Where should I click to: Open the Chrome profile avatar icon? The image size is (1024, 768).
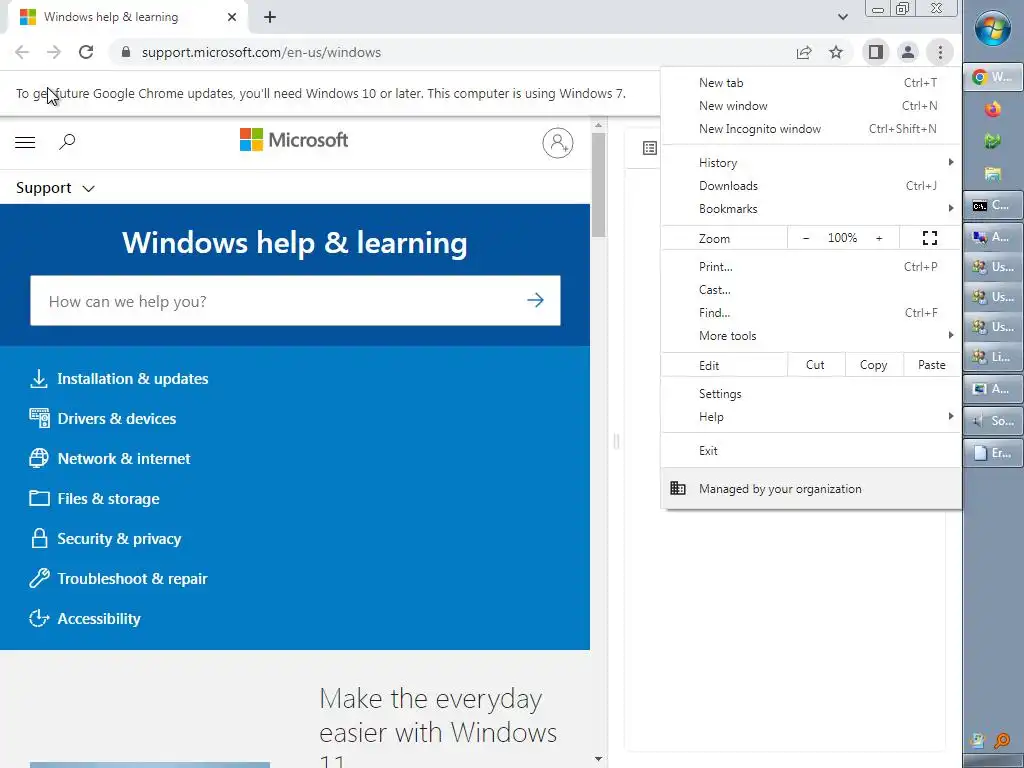(x=908, y=52)
